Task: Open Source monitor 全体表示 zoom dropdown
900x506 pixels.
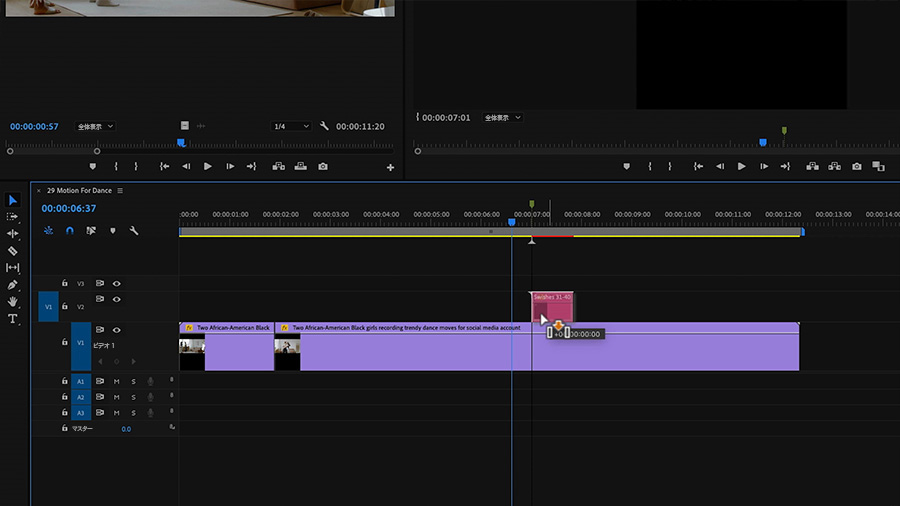Action: (x=95, y=126)
